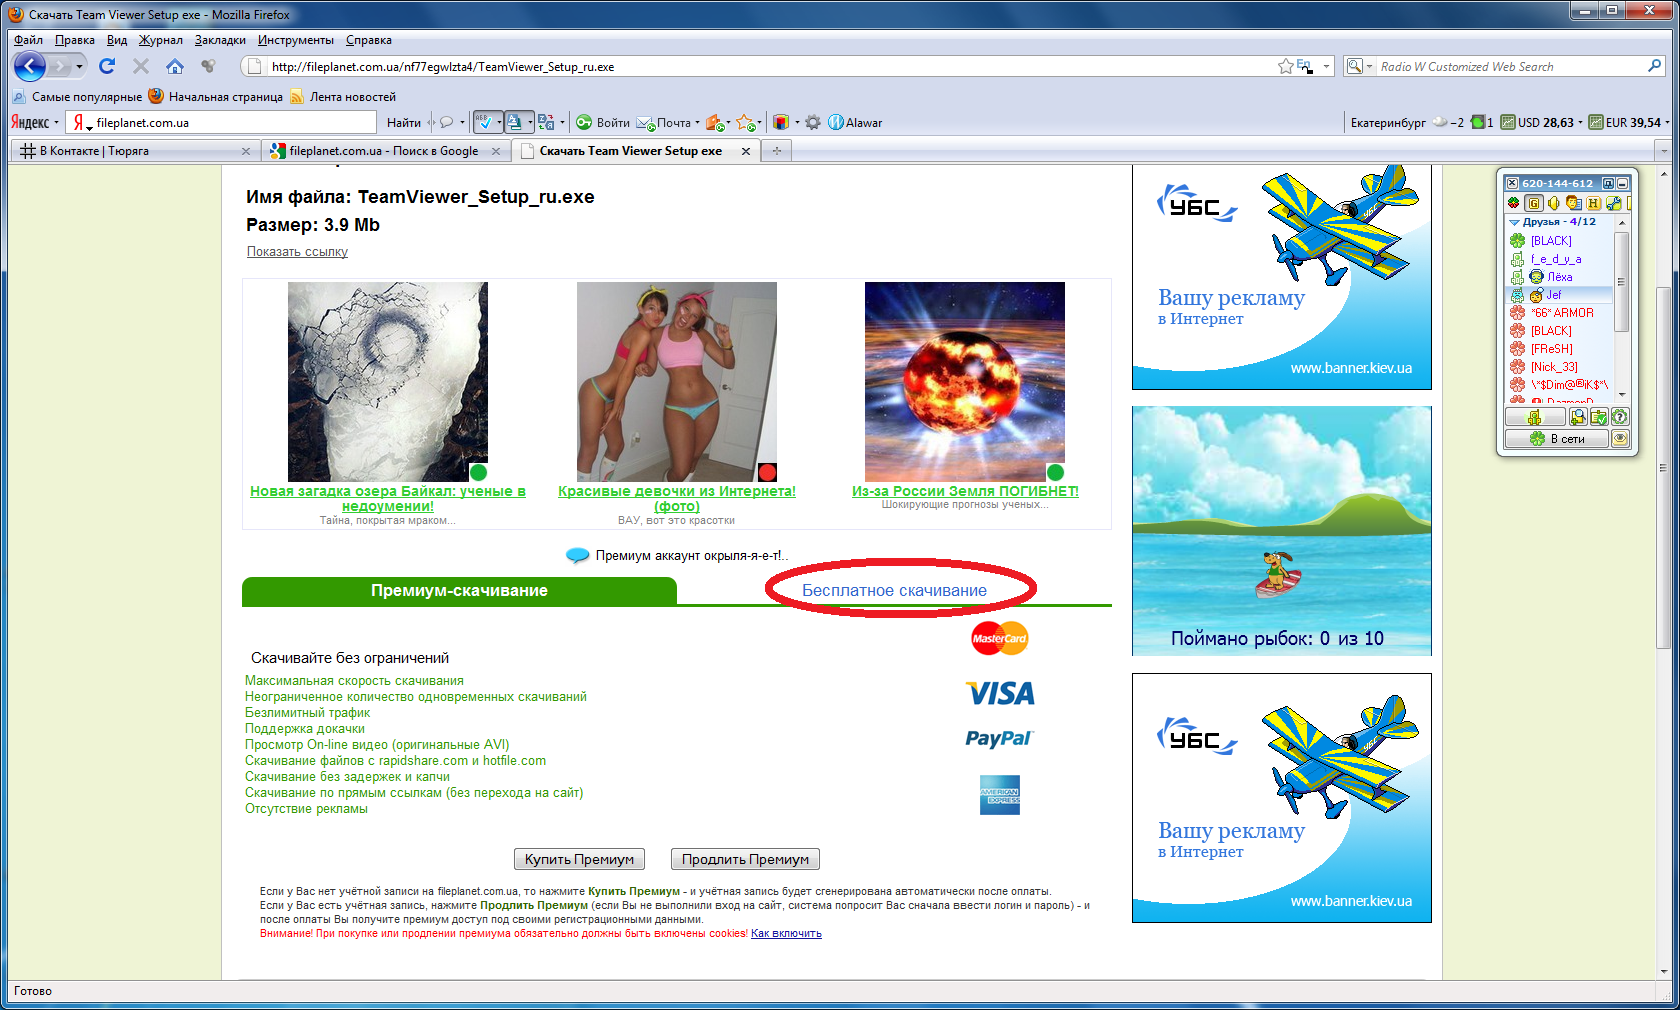Open the address bar history dropdown

[1327, 66]
